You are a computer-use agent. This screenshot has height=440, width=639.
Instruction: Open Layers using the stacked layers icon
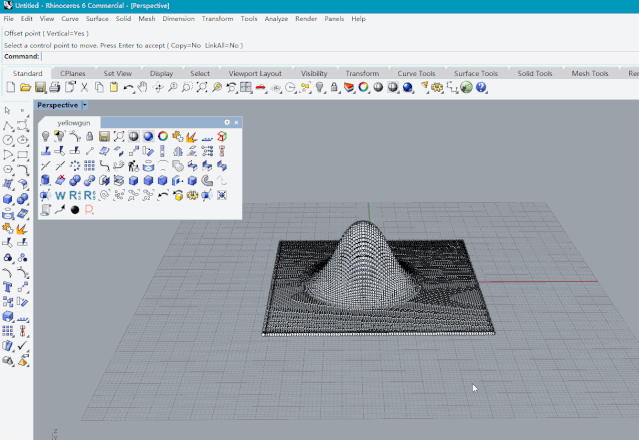(x=349, y=87)
